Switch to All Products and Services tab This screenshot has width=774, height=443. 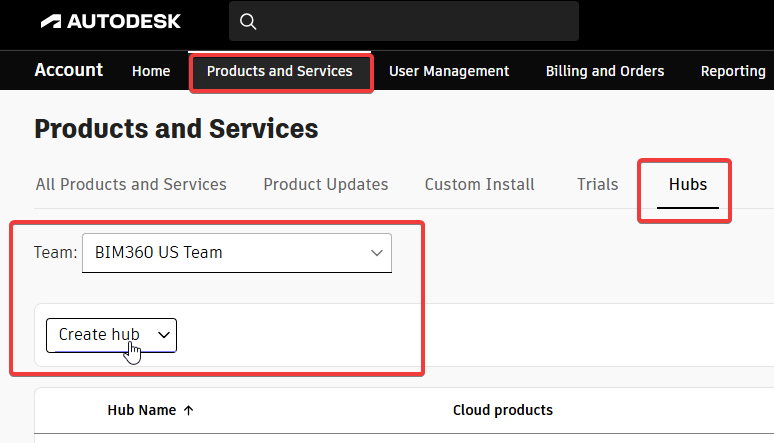pyautogui.click(x=131, y=184)
